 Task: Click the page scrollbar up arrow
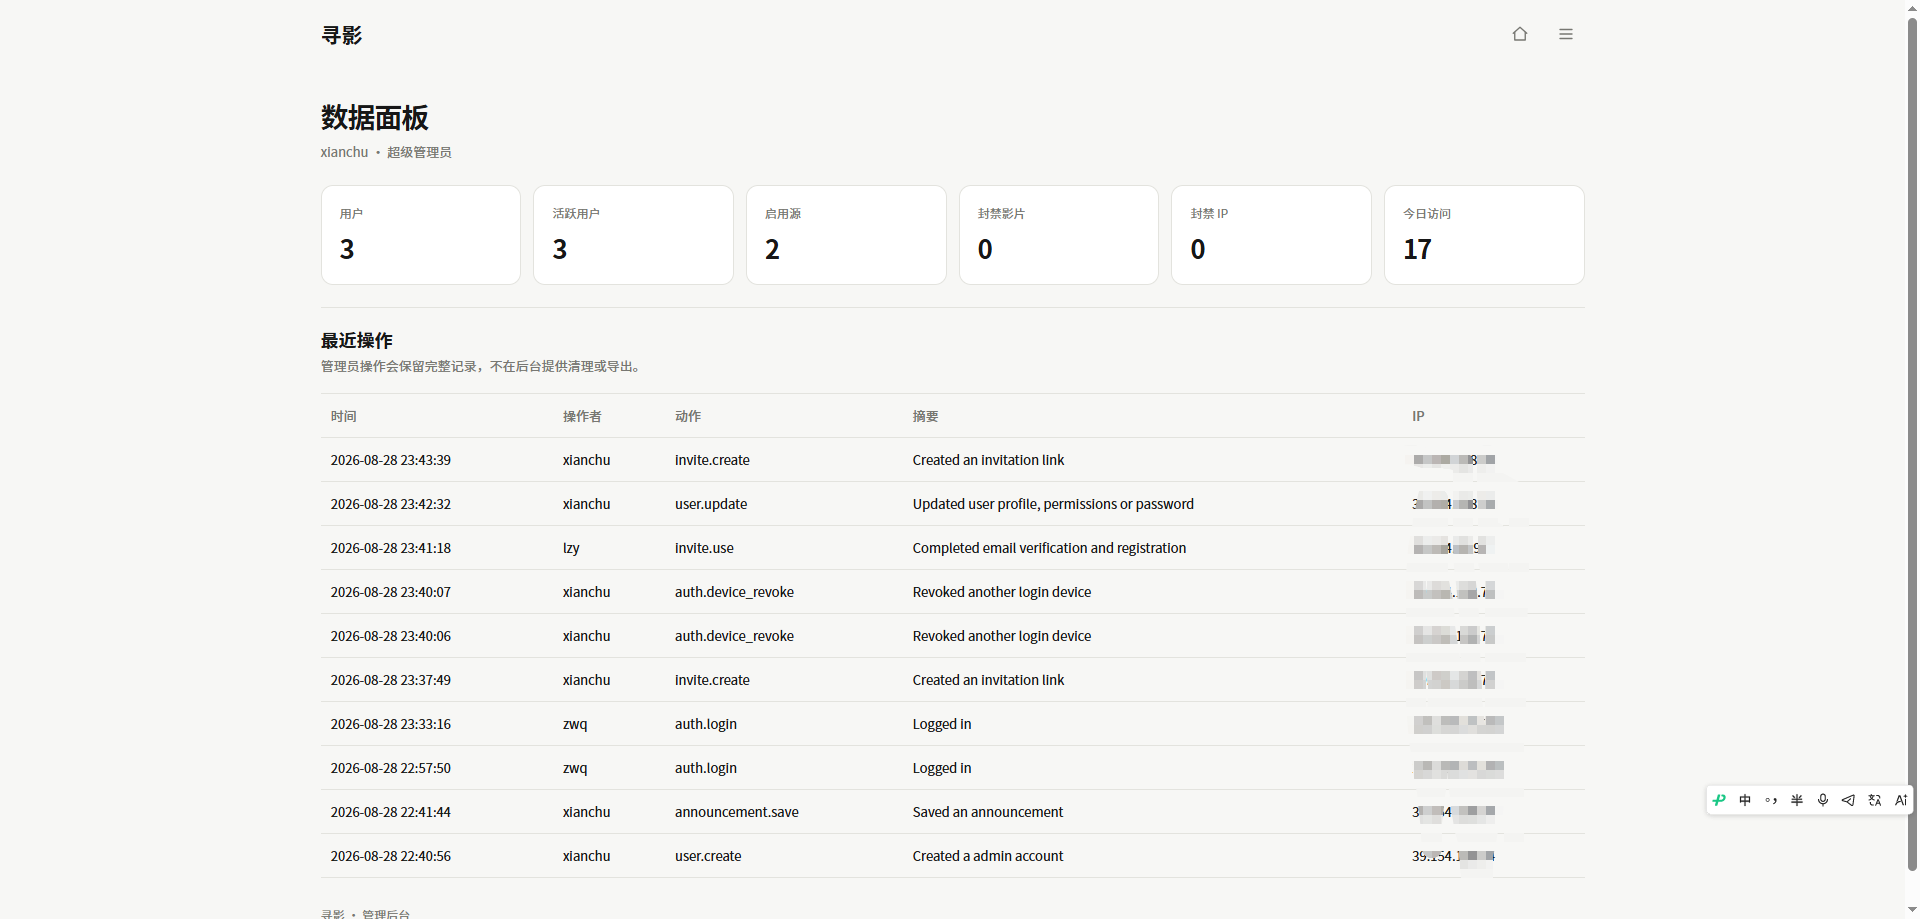pyautogui.click(x=1912, y=8)
